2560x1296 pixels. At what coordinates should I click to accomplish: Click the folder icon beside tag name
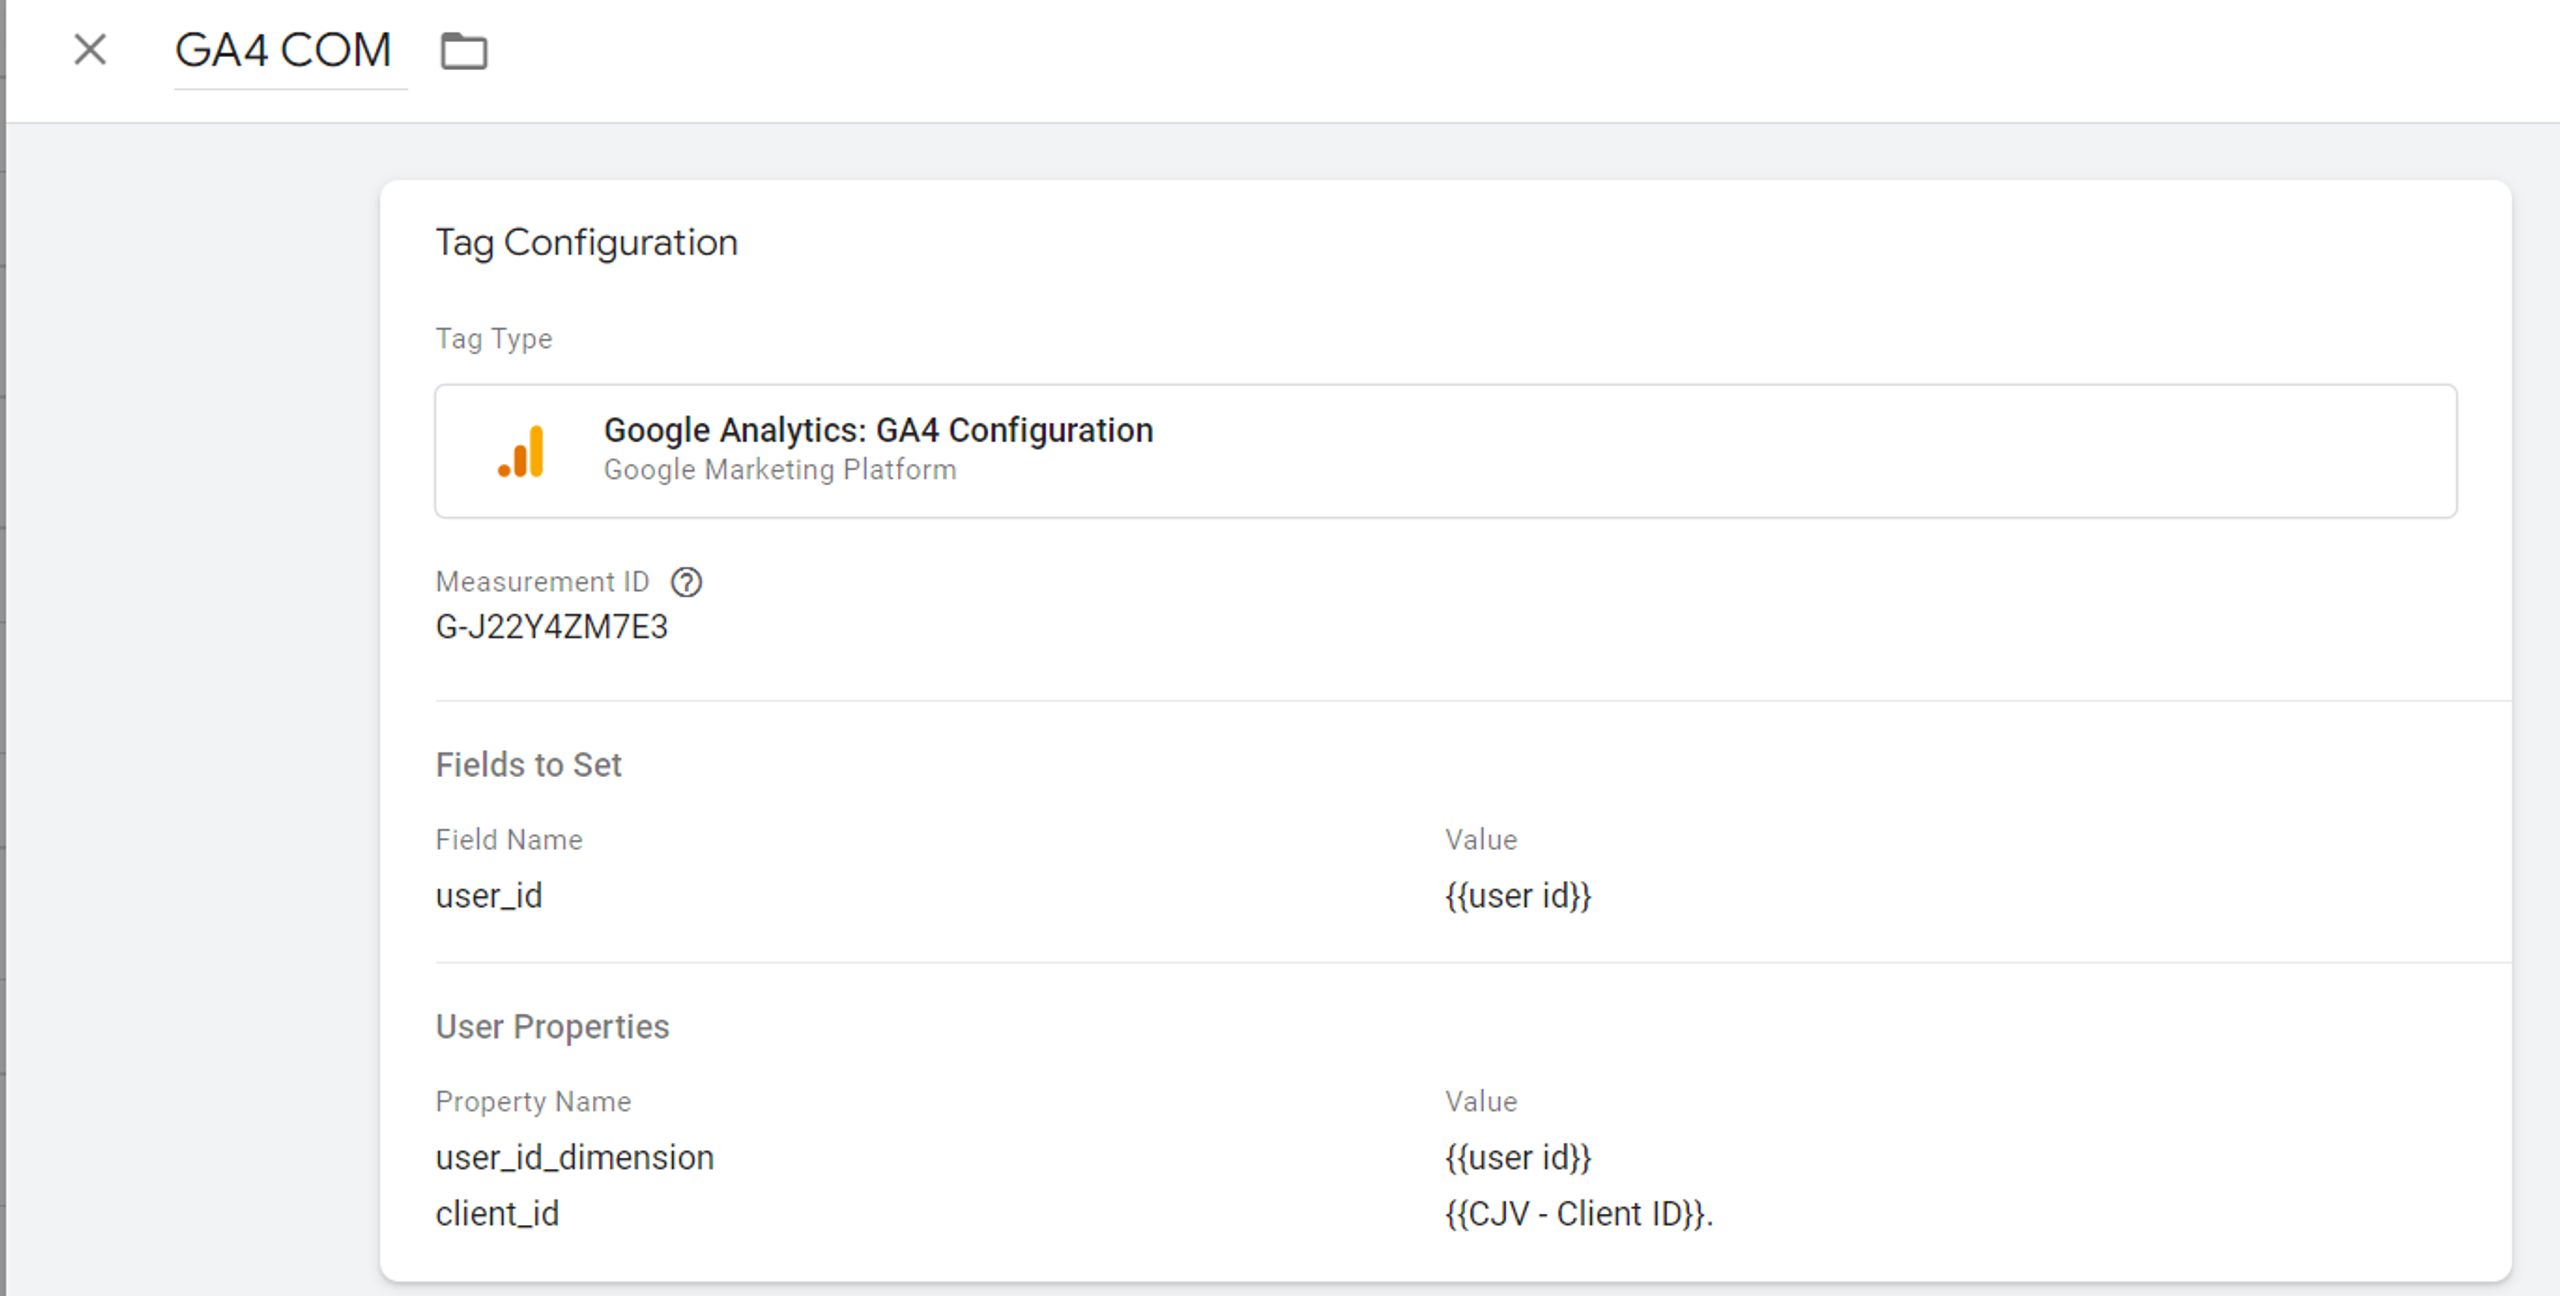(464, 51)
